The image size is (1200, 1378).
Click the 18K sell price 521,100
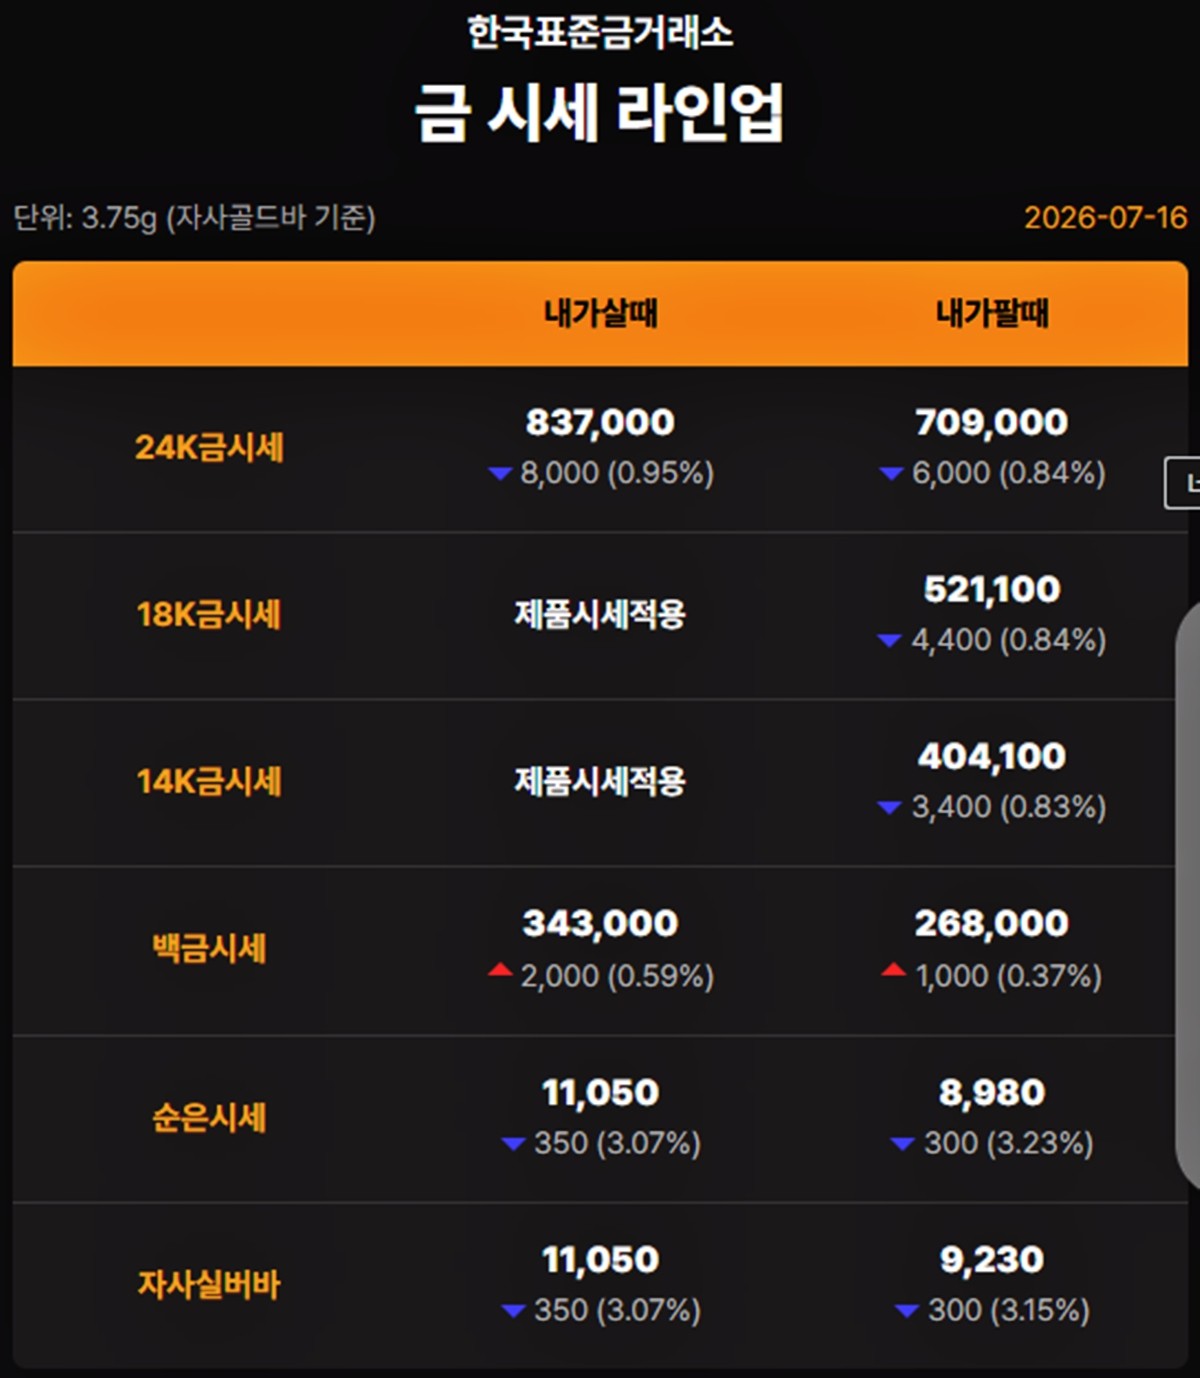coord(992,589)
